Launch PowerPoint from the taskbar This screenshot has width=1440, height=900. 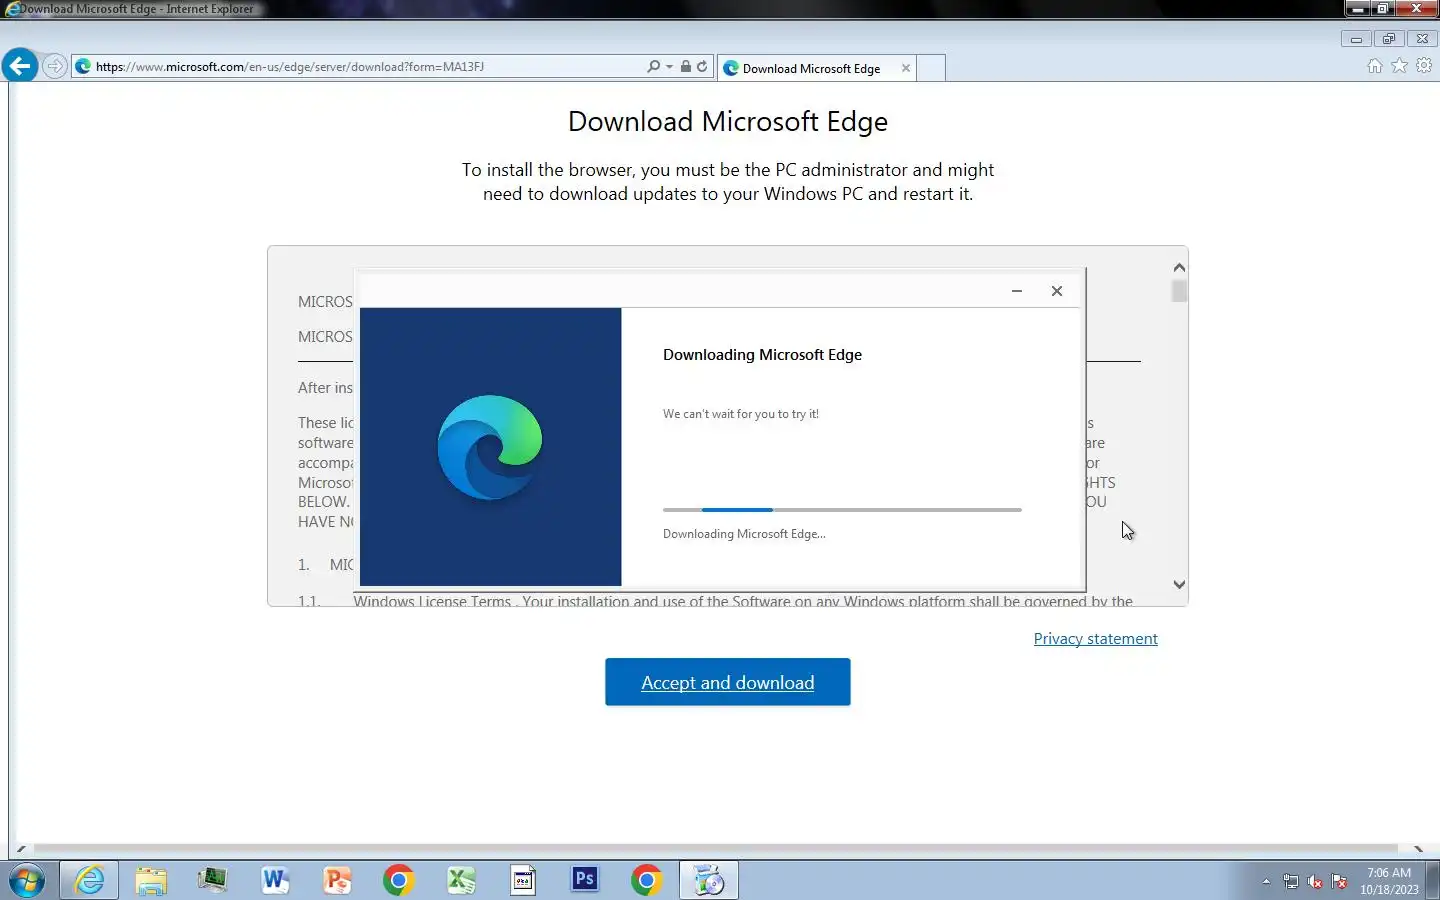pyautogui.click(x=337, y=880)
